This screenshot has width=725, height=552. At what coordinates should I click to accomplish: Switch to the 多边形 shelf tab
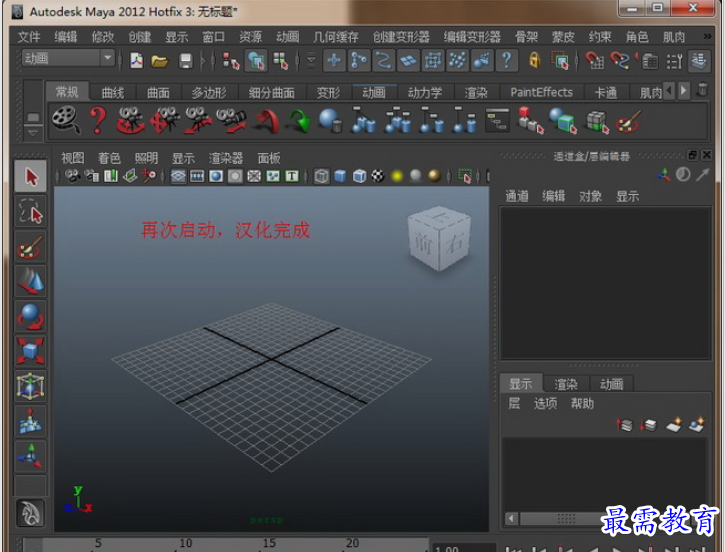209,93
